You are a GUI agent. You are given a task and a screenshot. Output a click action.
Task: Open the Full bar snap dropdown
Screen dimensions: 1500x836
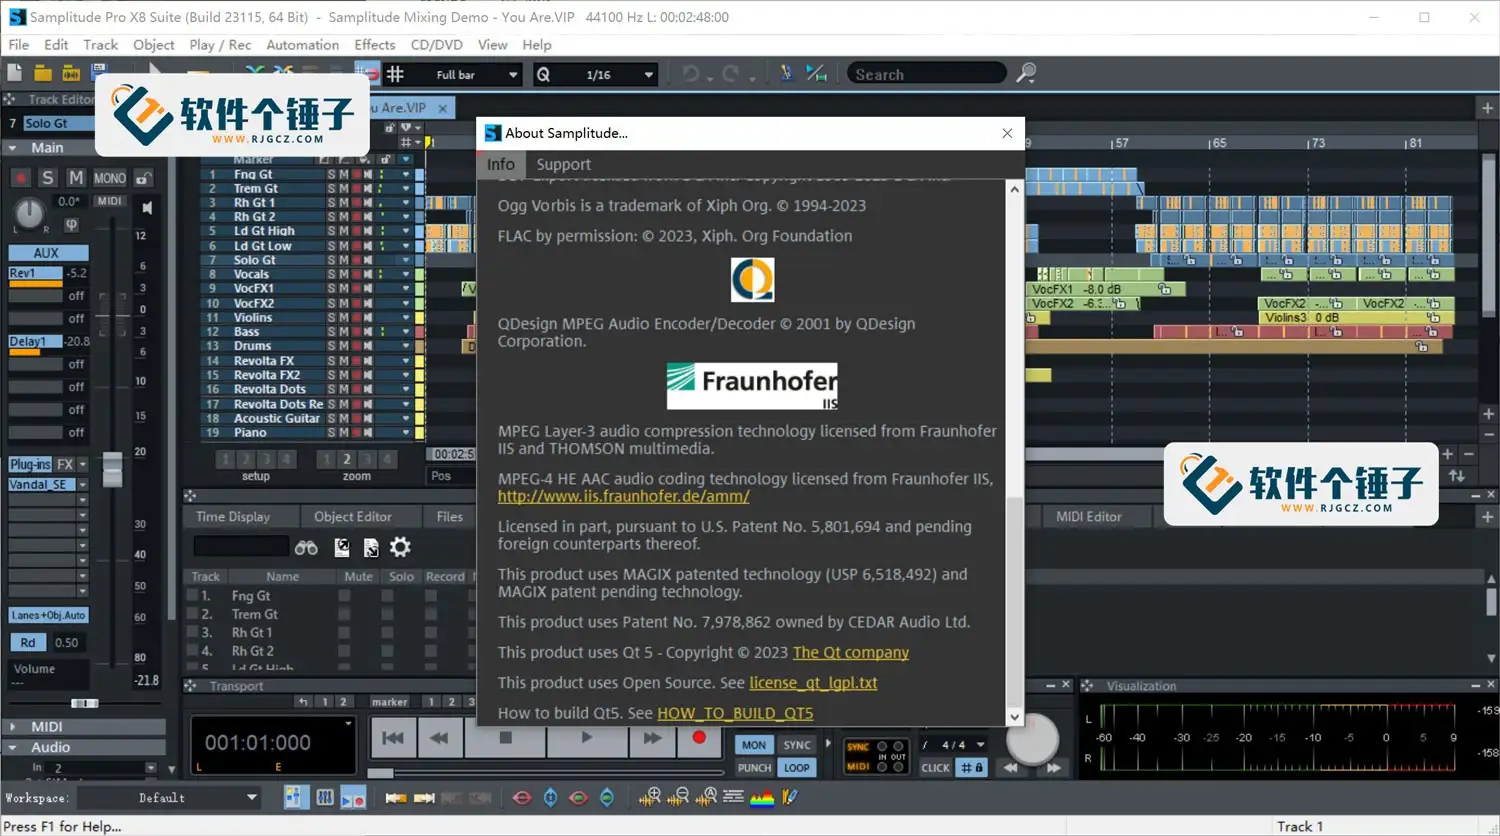513,75
